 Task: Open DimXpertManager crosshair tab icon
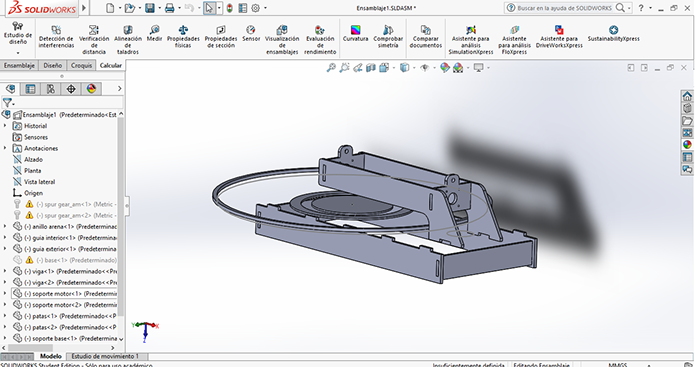pyautogui.click(x=71, y=89)
